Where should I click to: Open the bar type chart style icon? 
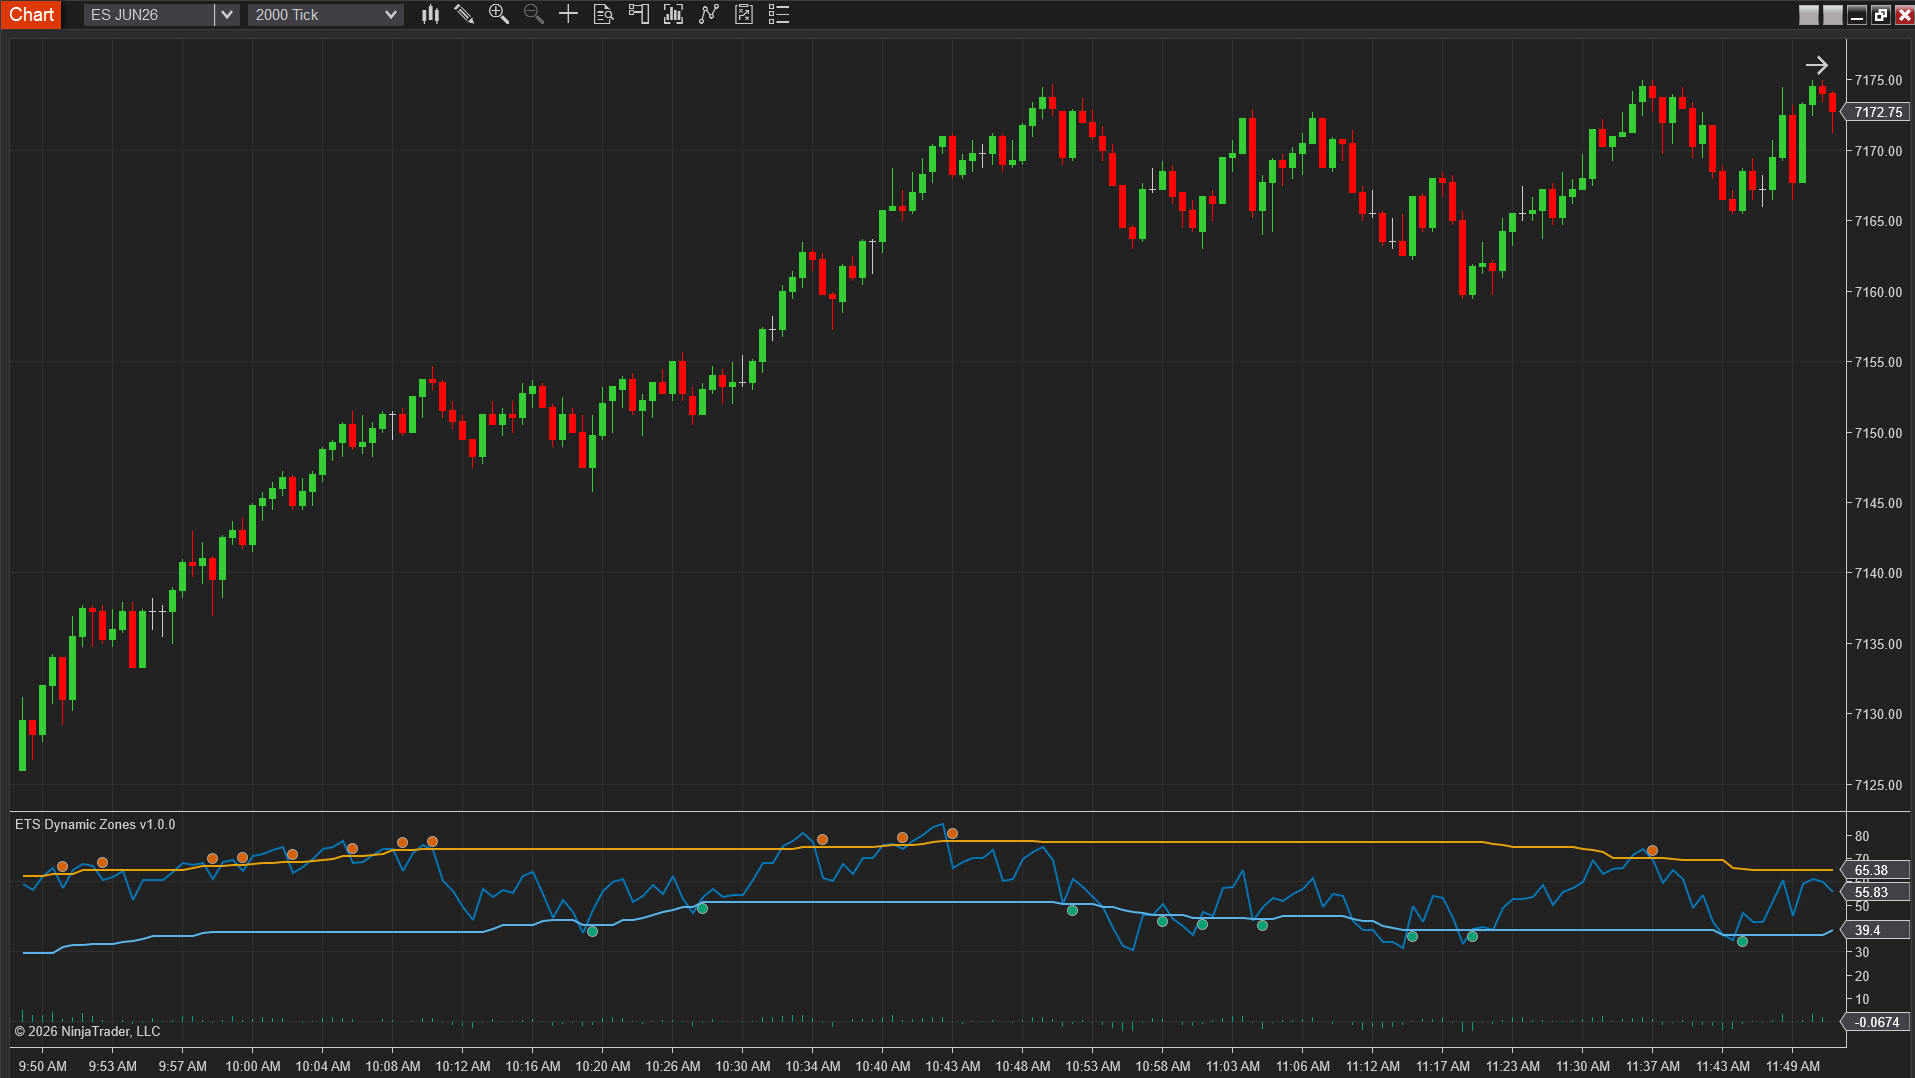point(430,14)
